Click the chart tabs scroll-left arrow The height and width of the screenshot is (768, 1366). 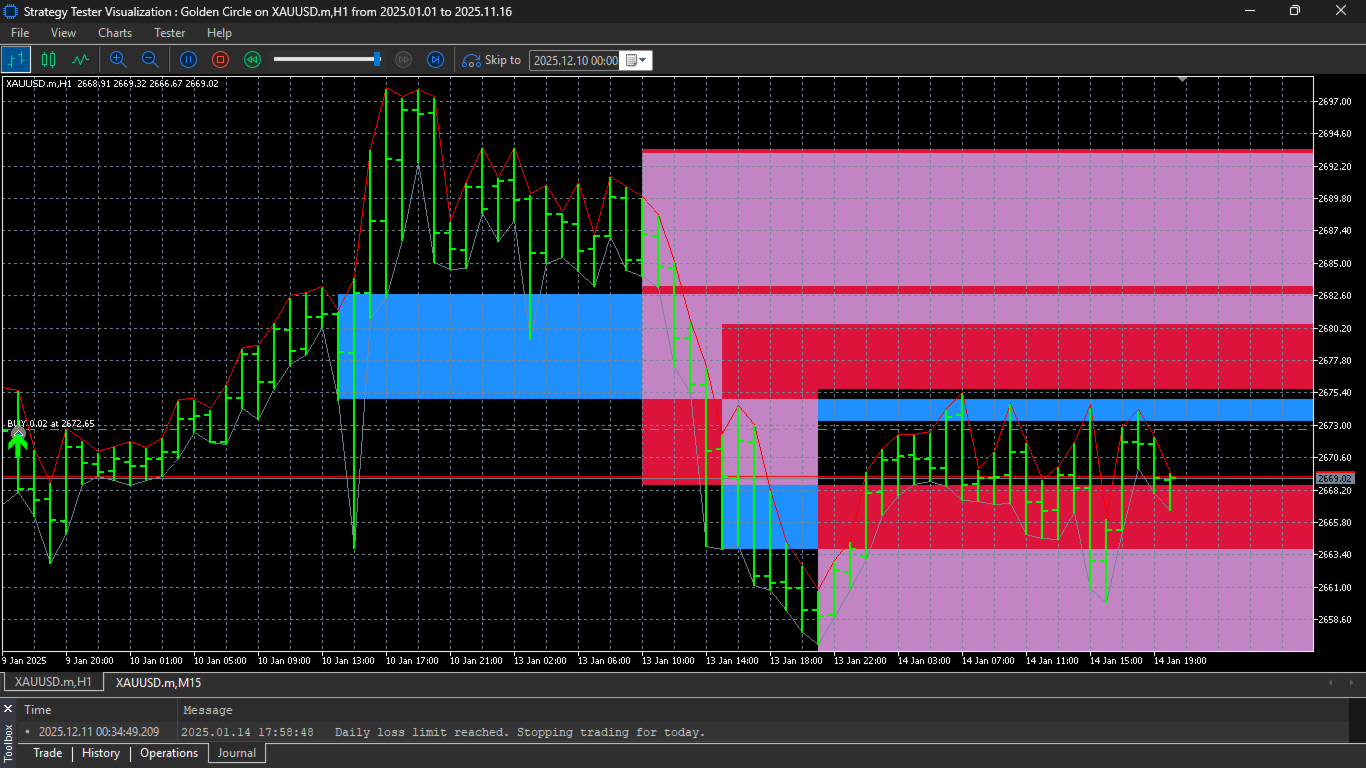1330,682
